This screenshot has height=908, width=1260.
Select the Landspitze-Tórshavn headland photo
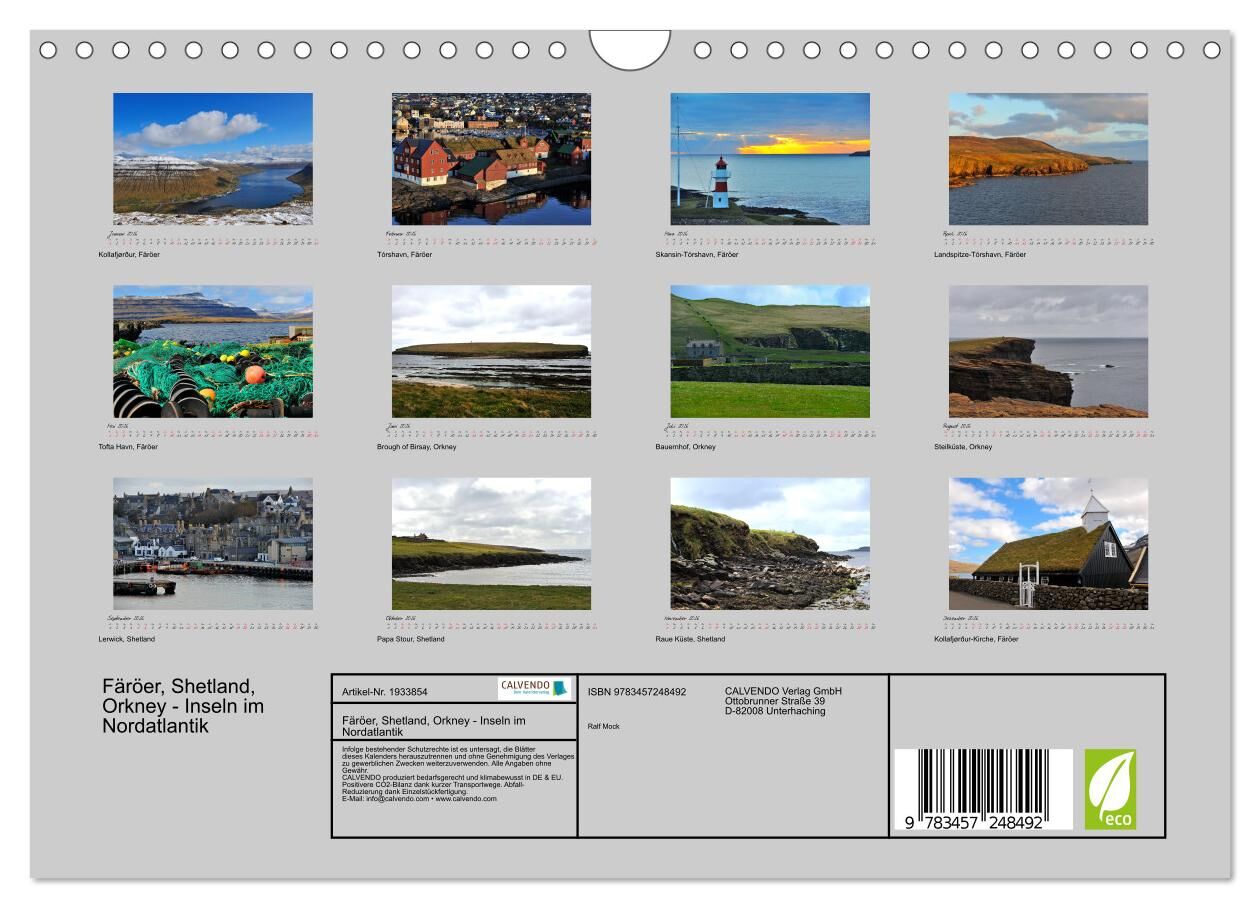[x=1048, y=159]
